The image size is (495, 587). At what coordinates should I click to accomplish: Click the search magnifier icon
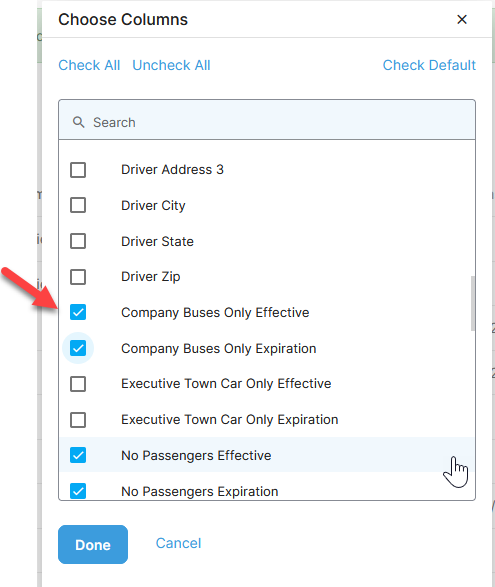[x=78, y=122]
